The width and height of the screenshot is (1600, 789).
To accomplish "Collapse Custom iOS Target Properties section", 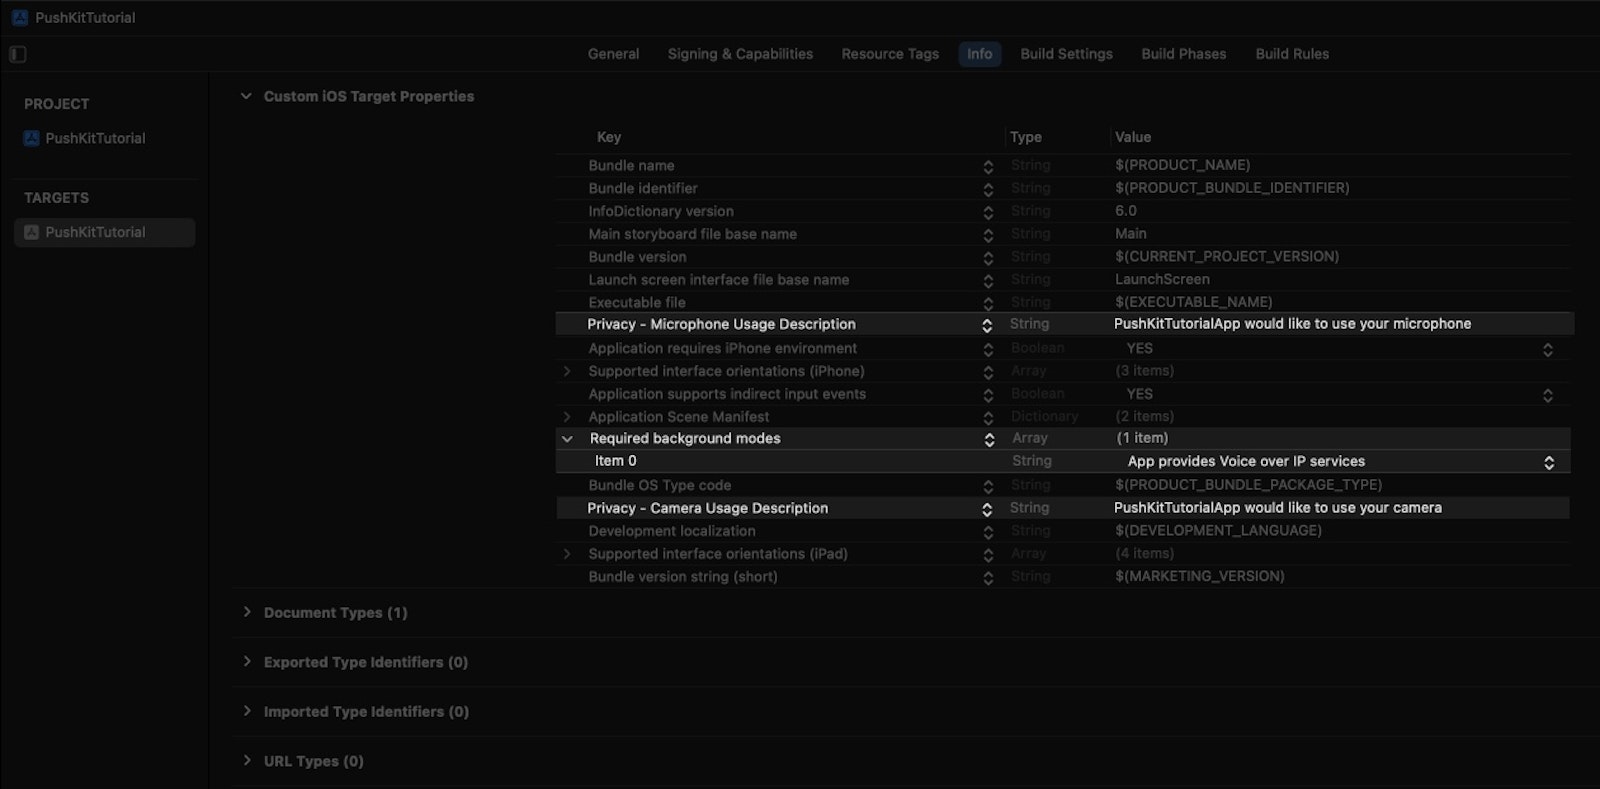I will pos(246,96).
